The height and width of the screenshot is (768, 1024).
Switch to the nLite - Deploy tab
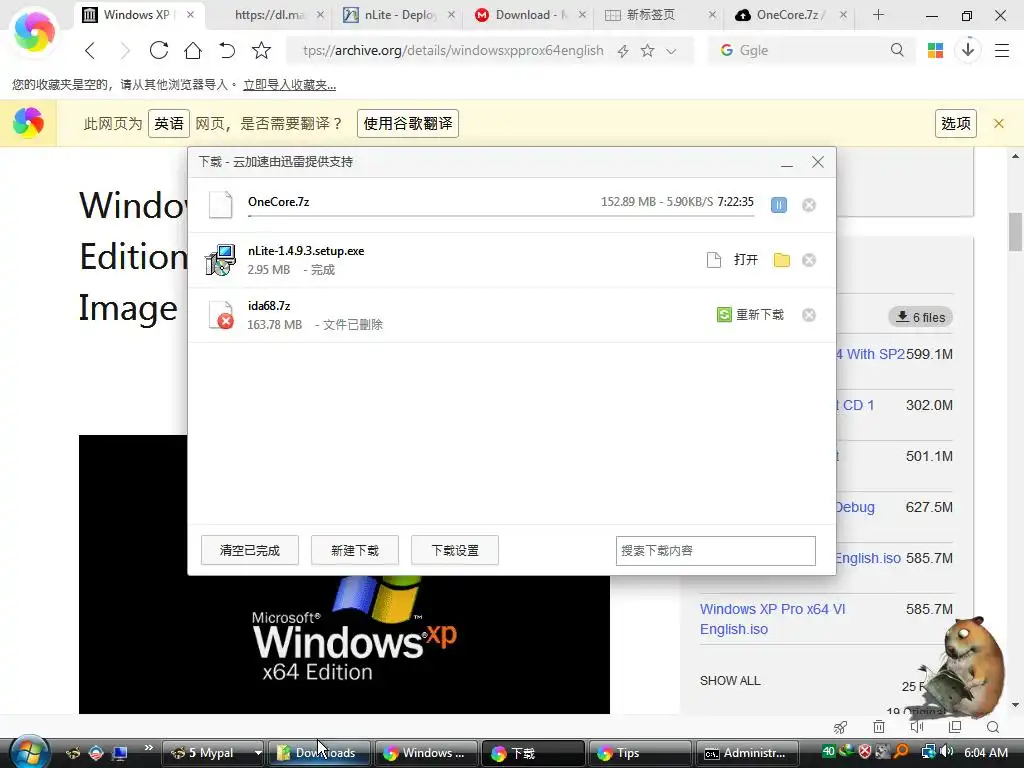coord(398,15)
